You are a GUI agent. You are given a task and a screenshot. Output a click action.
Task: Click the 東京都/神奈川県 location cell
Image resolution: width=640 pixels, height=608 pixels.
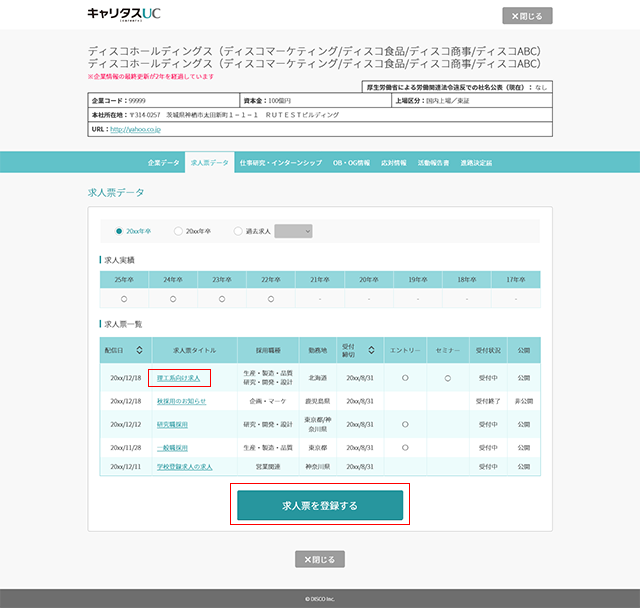[x=318, y=424]
